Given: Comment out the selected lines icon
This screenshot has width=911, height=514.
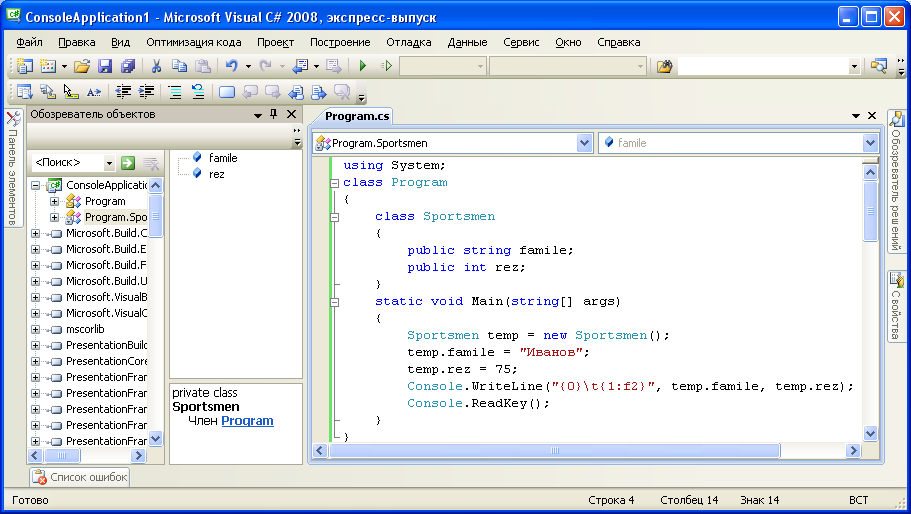Looking at the screenshot, I should [x=174, y=92].
